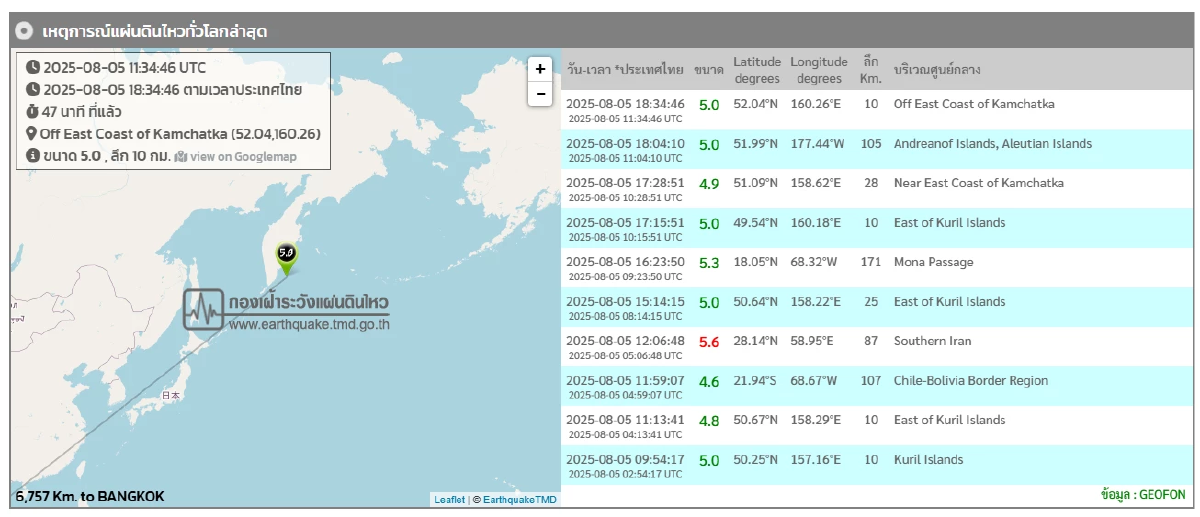This screenshot has height=517, width=1200.
Task: Select the Kuril Islands 09:54:17 row
Action: 878,465
